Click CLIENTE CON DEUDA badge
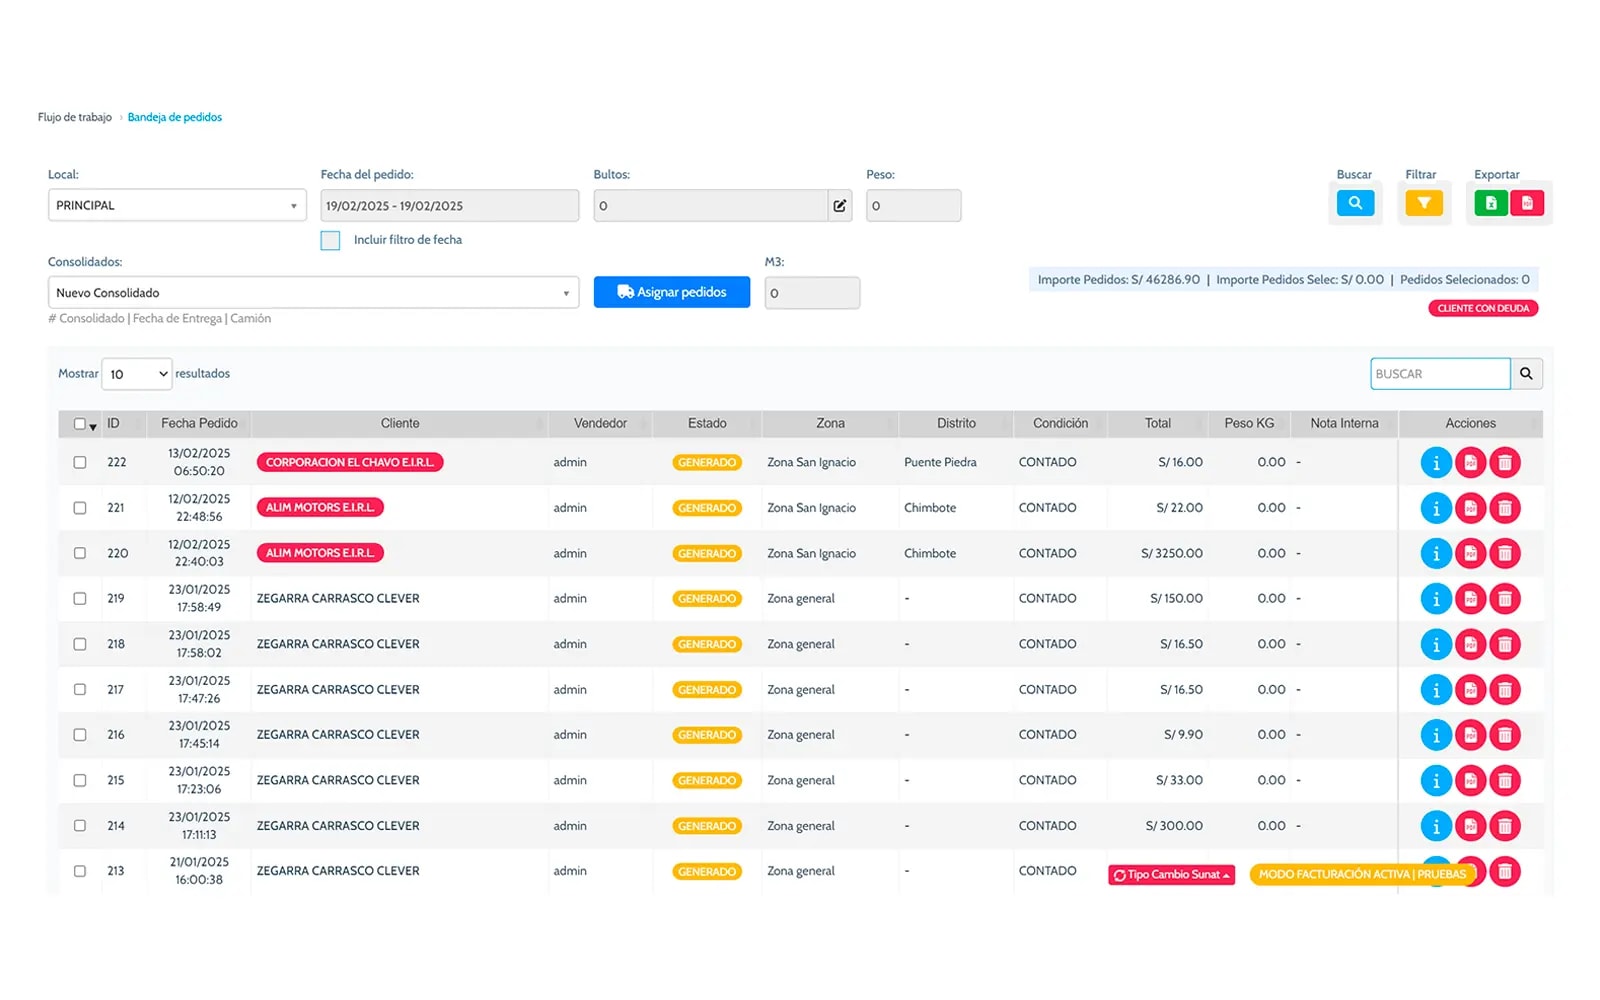Viewport: 1600px width, 1000px height. coord(1483,308)
